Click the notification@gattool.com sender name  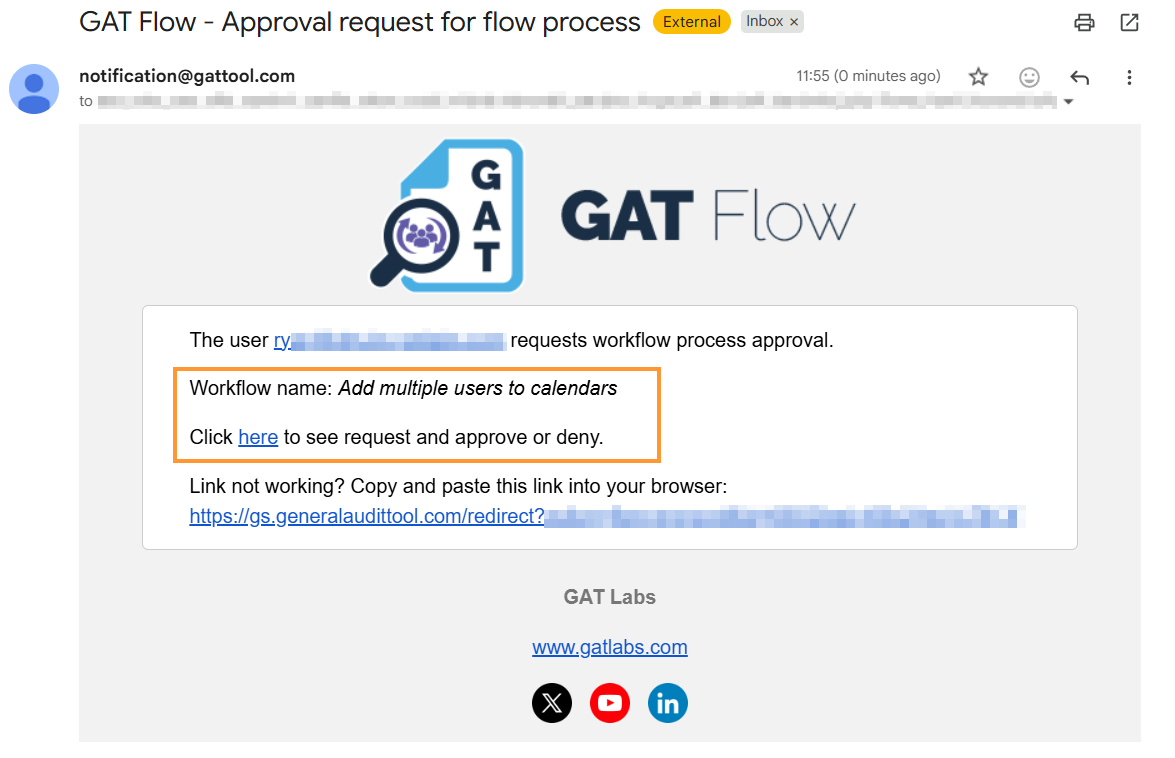[187, 76]
